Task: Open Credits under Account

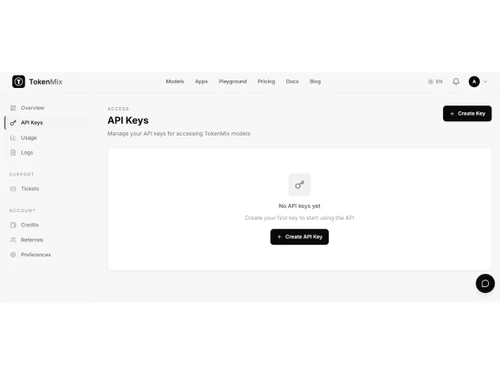Action: (x=30, y=225)
